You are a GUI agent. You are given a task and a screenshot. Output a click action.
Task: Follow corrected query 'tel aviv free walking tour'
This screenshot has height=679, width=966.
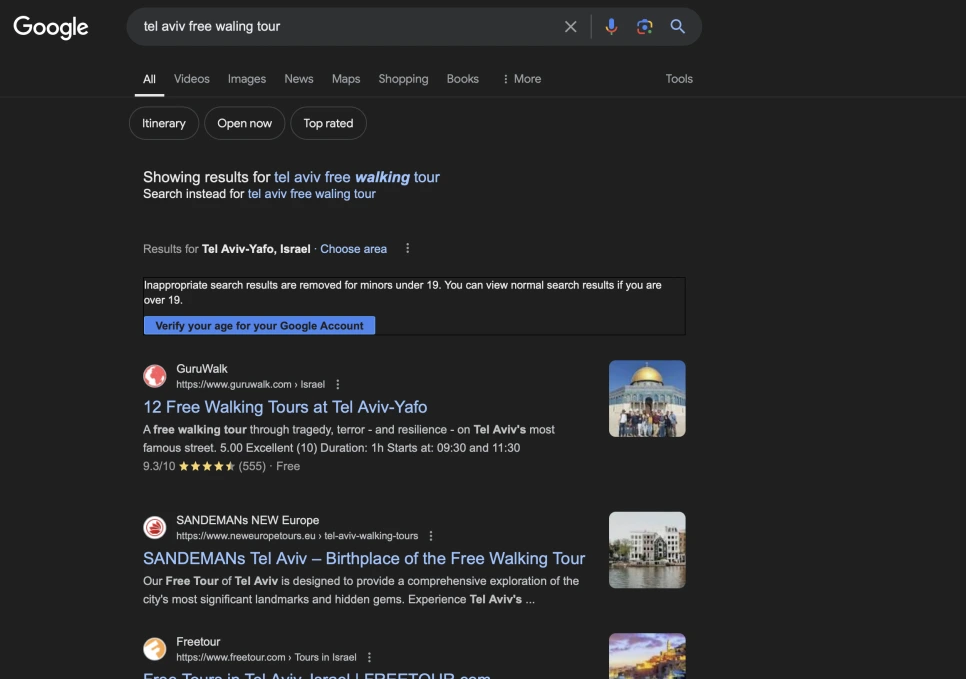357,177
